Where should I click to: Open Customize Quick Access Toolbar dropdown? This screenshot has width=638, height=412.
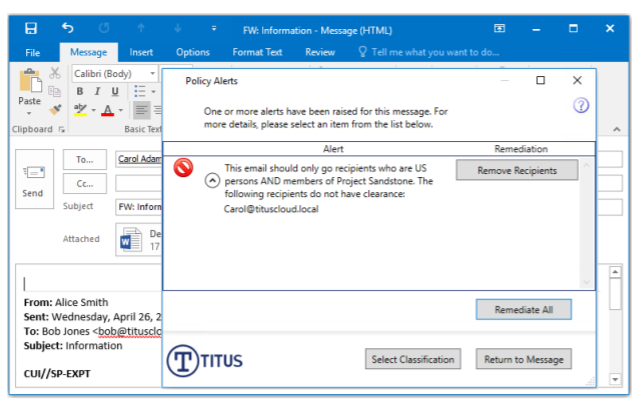tap(214, 28)
